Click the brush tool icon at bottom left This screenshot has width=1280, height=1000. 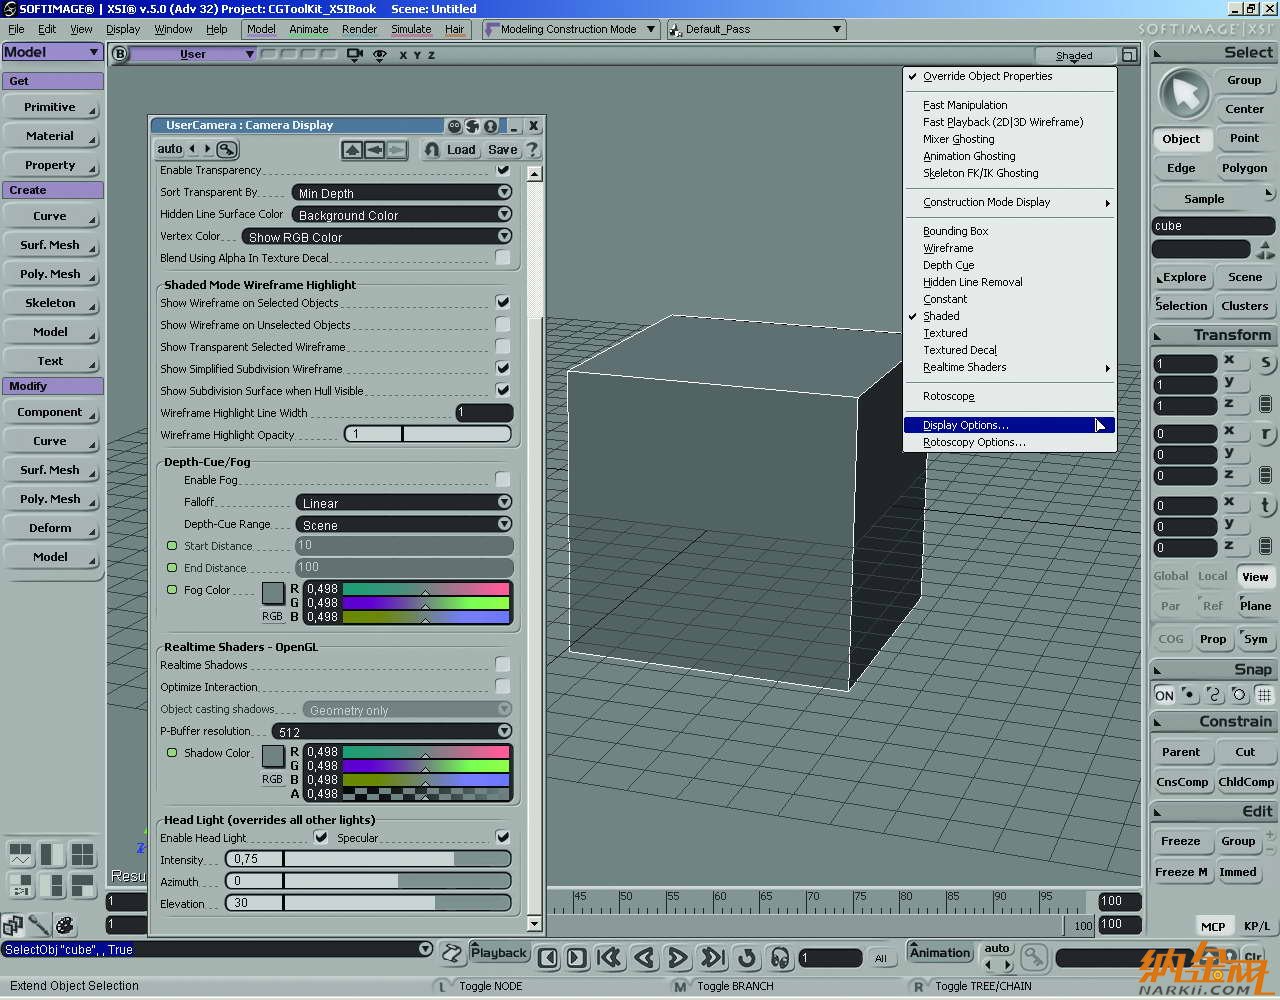point(39,925)
